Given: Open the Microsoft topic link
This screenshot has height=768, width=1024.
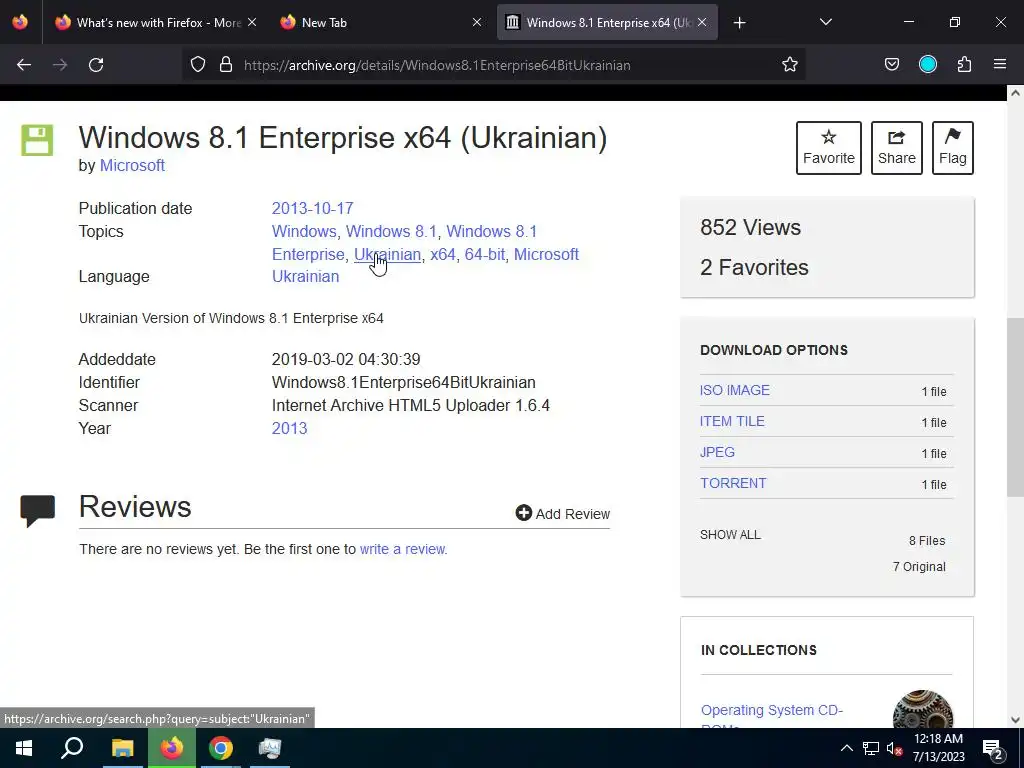Looking at the screenshot, I should 546,254.
